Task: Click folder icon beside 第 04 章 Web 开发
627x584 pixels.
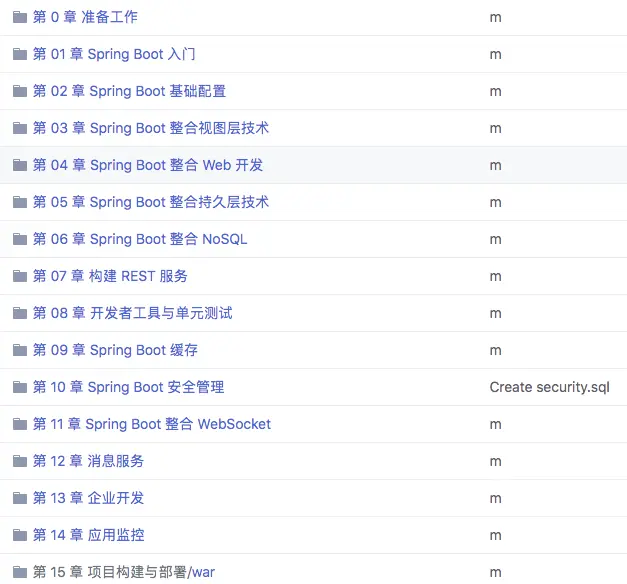Action: click(x=20, y=165)
